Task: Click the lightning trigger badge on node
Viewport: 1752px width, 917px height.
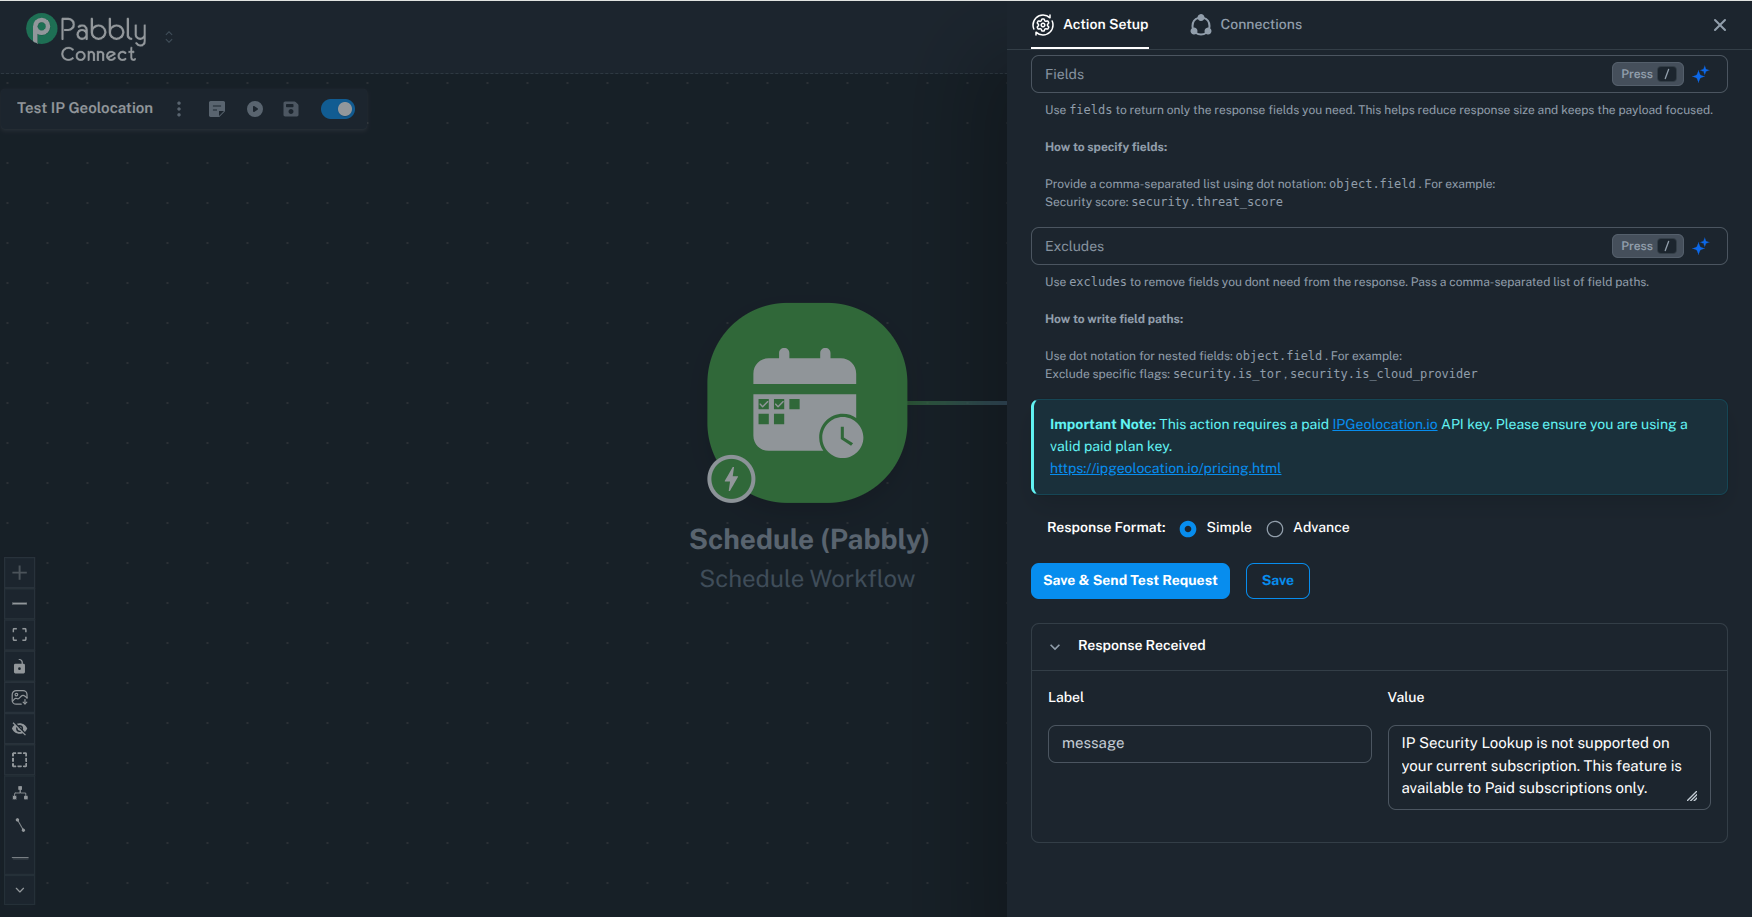Action: (x=731, y=479)
